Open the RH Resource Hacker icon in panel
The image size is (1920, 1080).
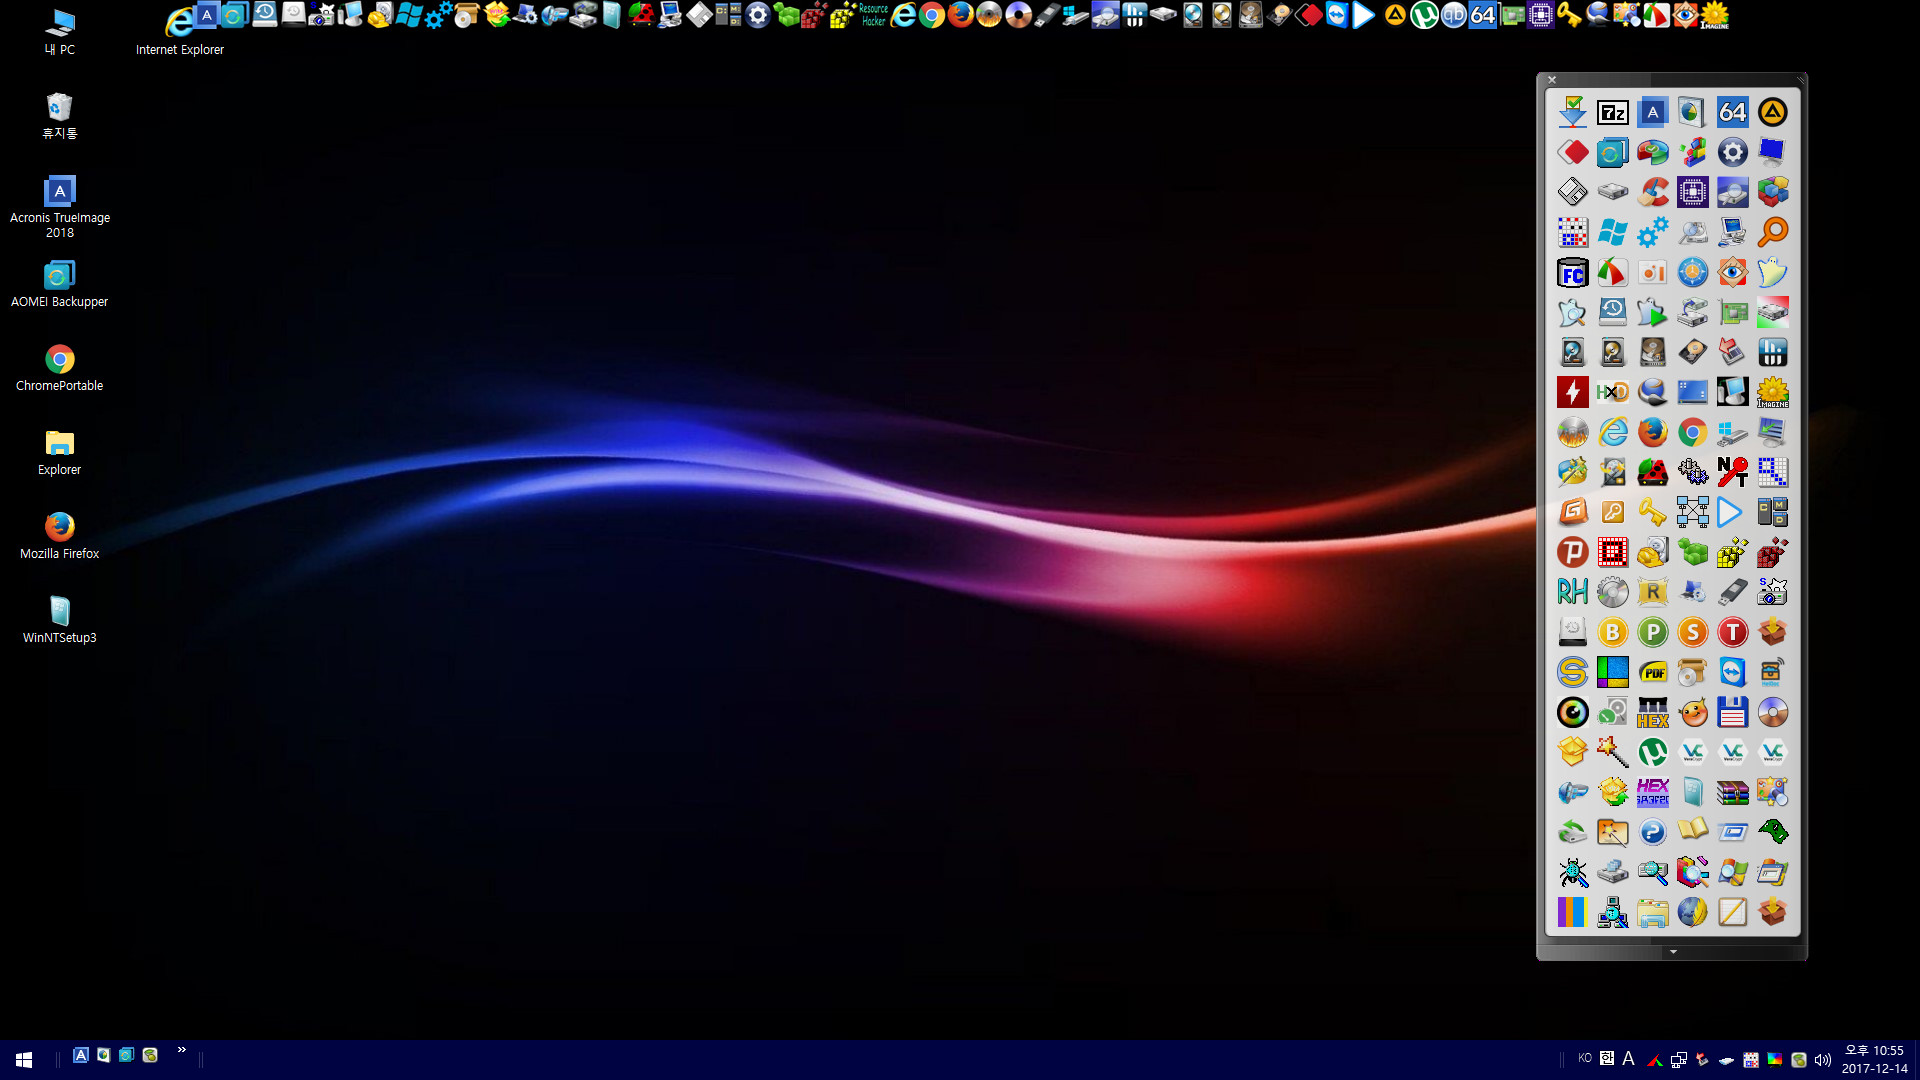click(x=1573, y=592)
